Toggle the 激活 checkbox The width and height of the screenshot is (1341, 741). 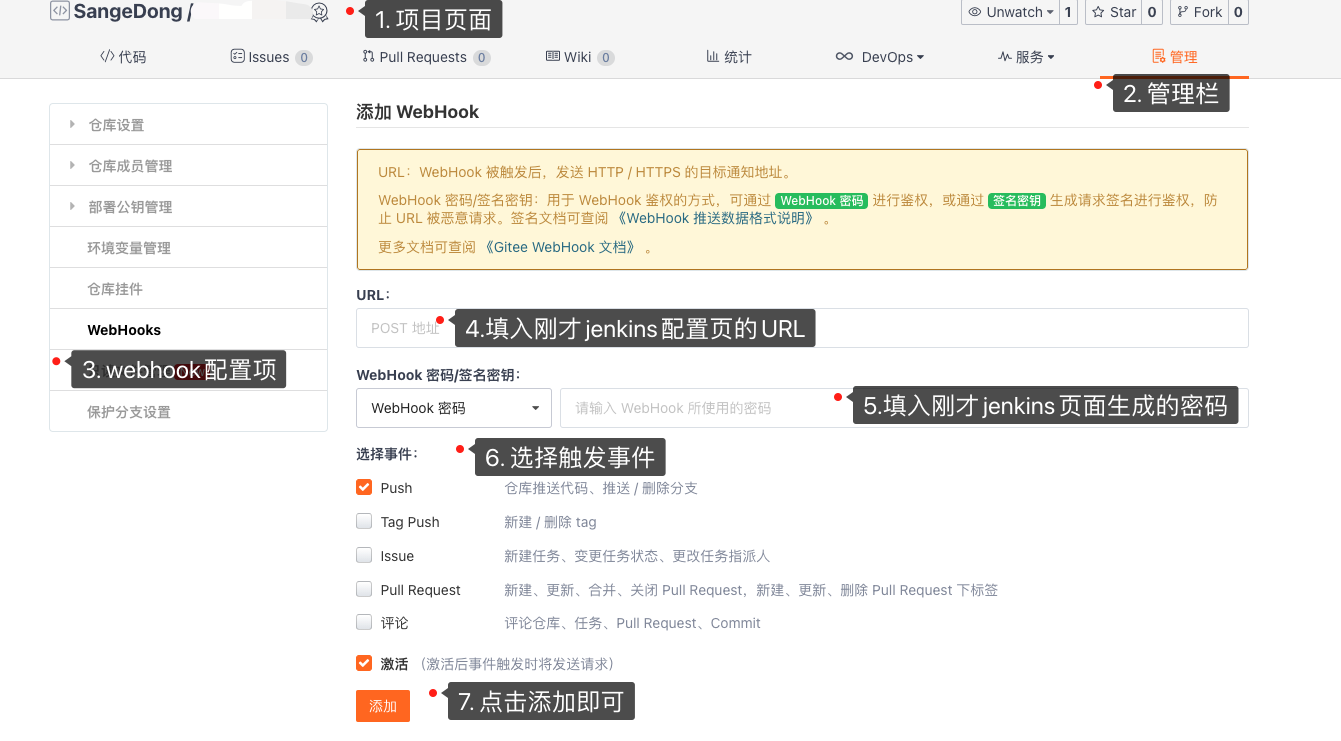coord(364,663)
